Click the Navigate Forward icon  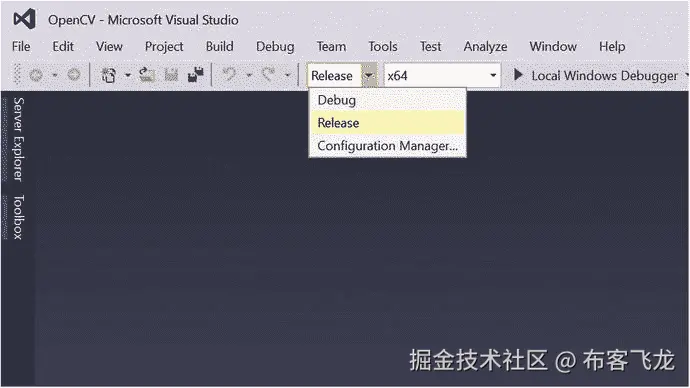coord(73,75)
